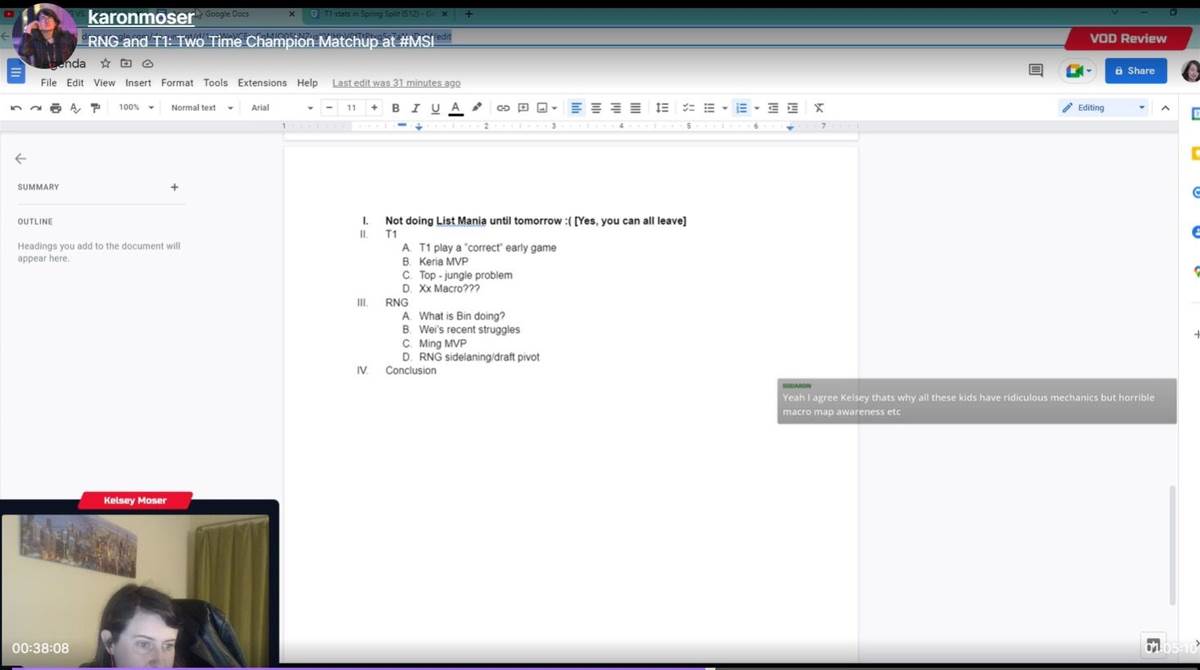The width and height of the screenshot is (1200, 670).
Task: Open the Extensions menu
Action: 262,83
